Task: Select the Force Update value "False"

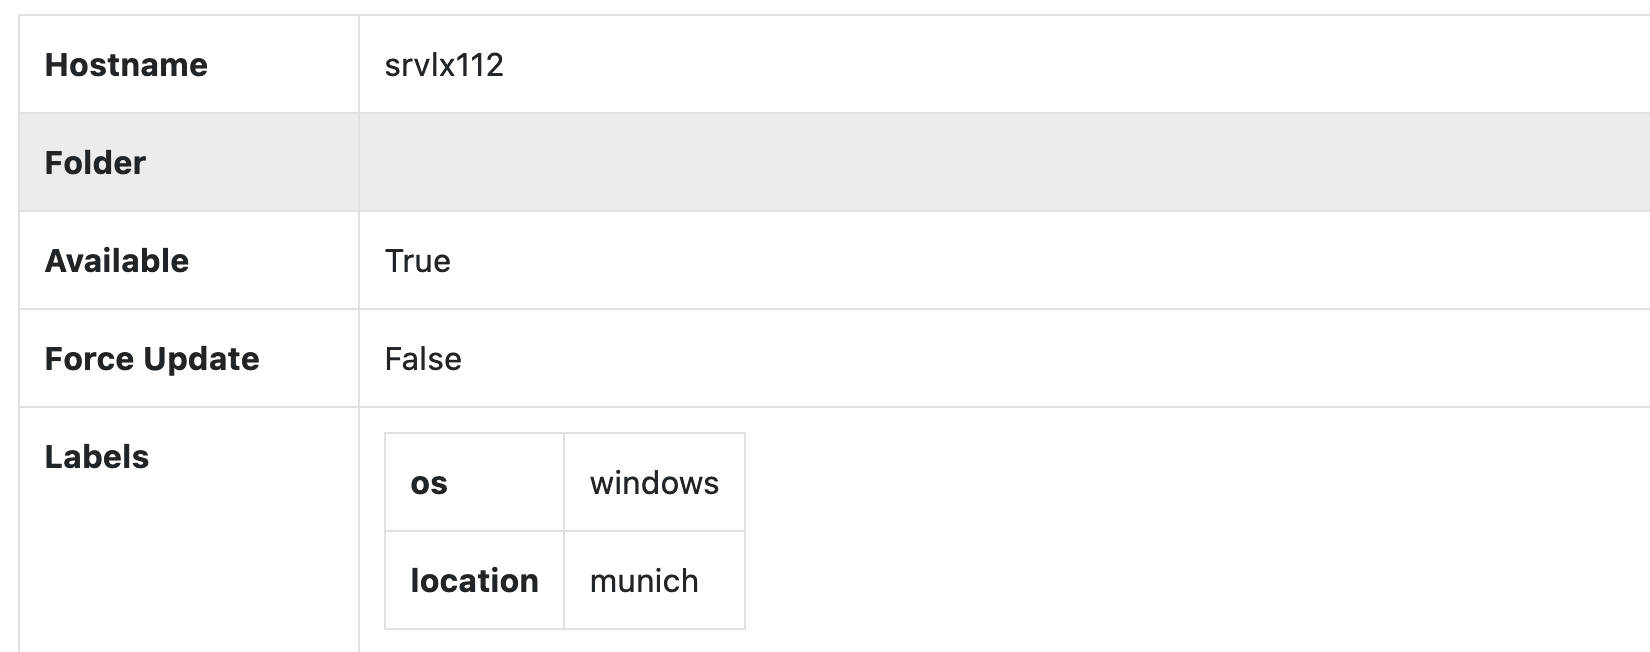Action: [423, 359]
